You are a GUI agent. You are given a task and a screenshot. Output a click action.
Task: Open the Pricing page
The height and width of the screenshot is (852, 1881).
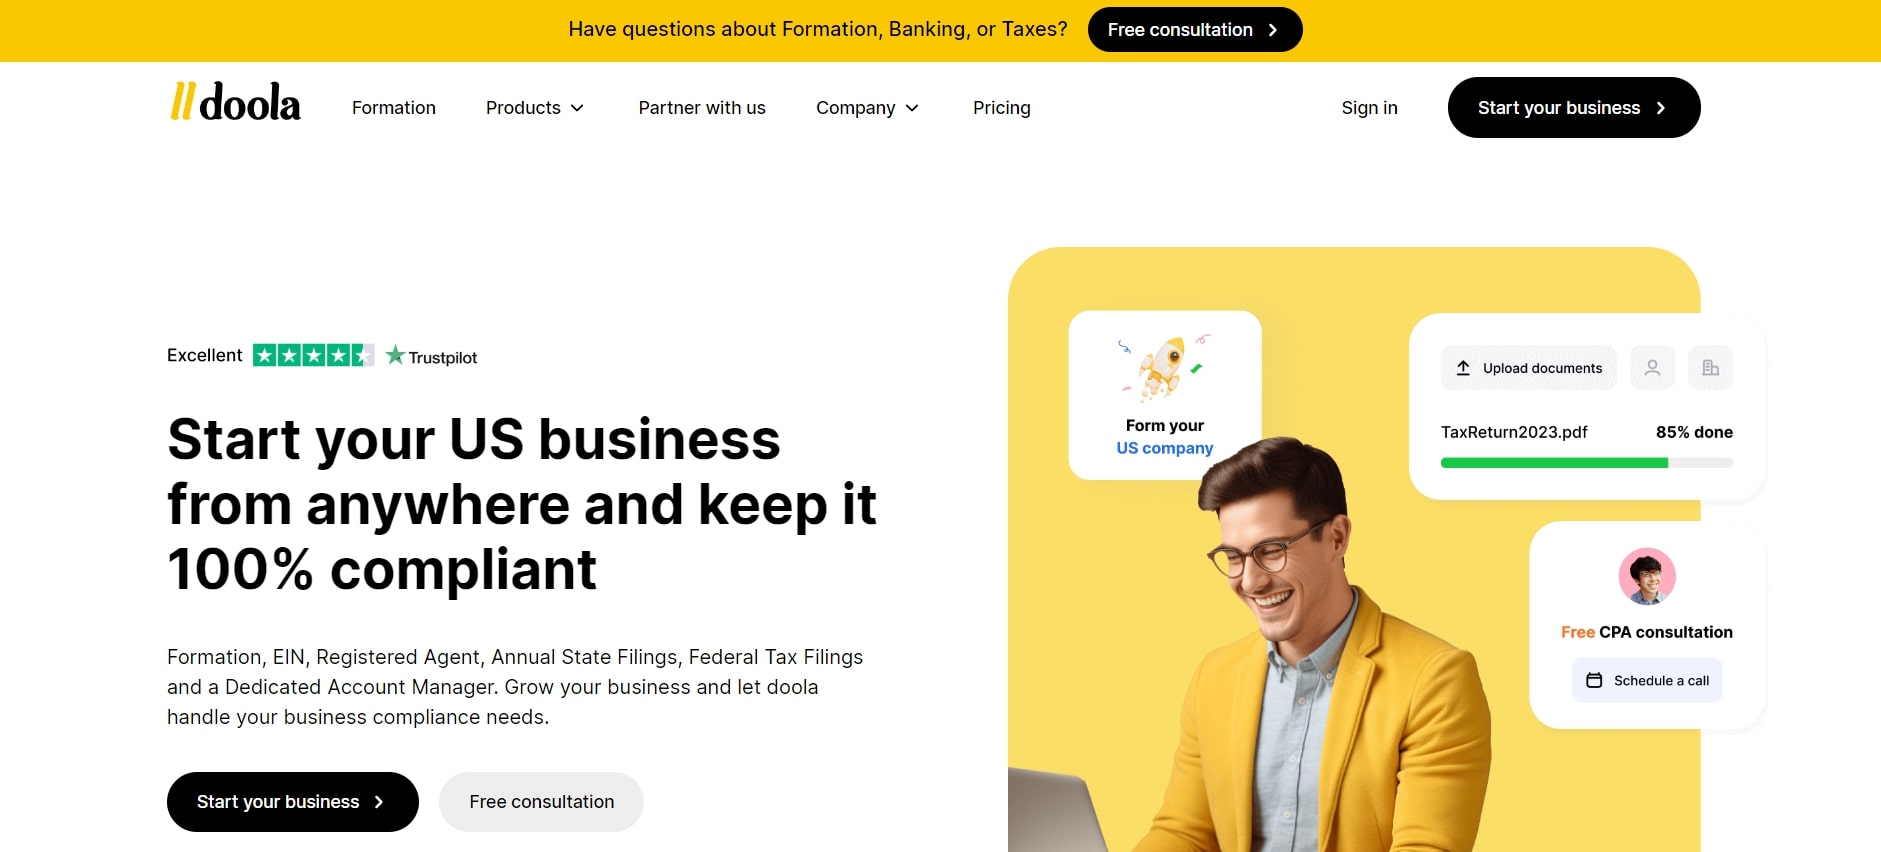coord(1001,108)
